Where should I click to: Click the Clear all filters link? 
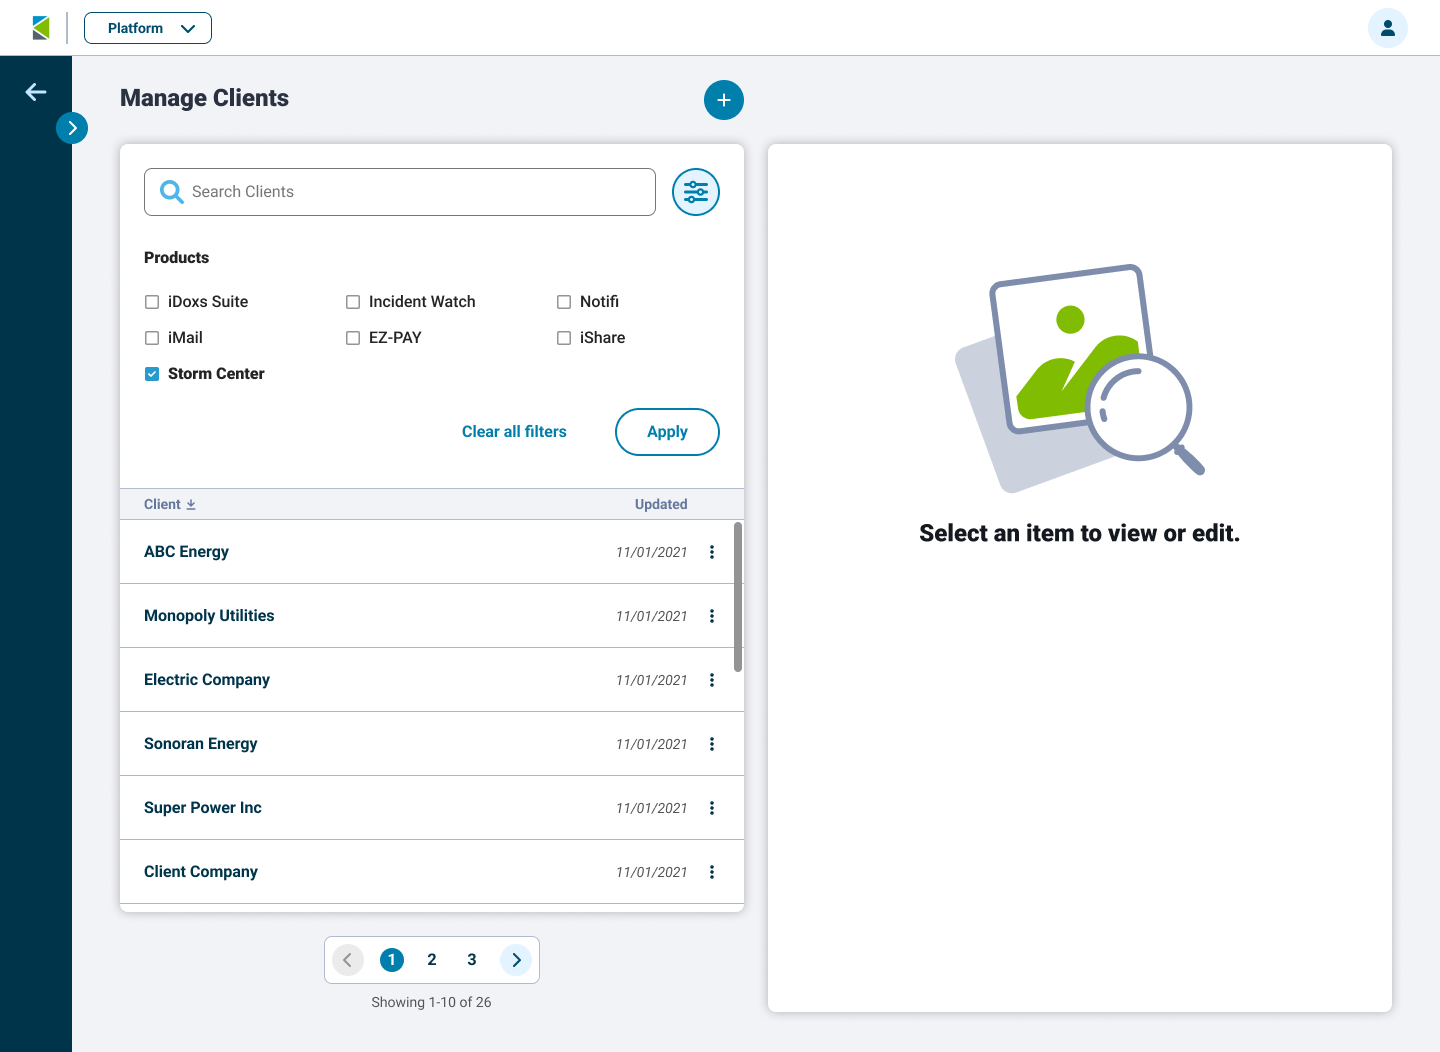pos(514,432)
